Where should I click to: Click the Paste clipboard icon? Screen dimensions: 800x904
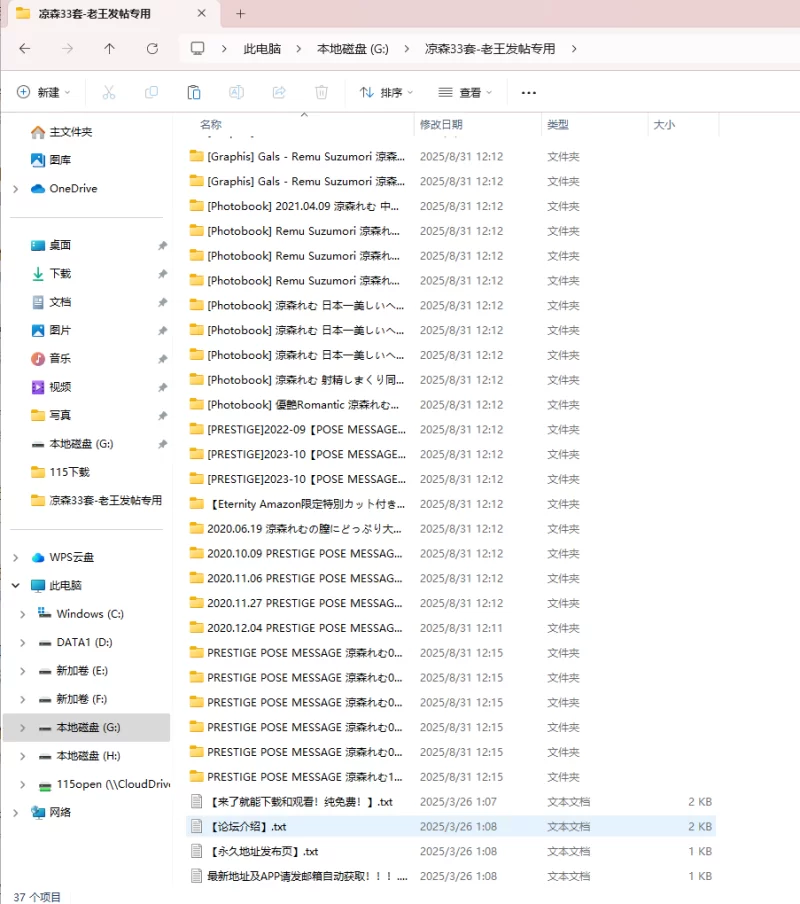[x=194, y=92]
